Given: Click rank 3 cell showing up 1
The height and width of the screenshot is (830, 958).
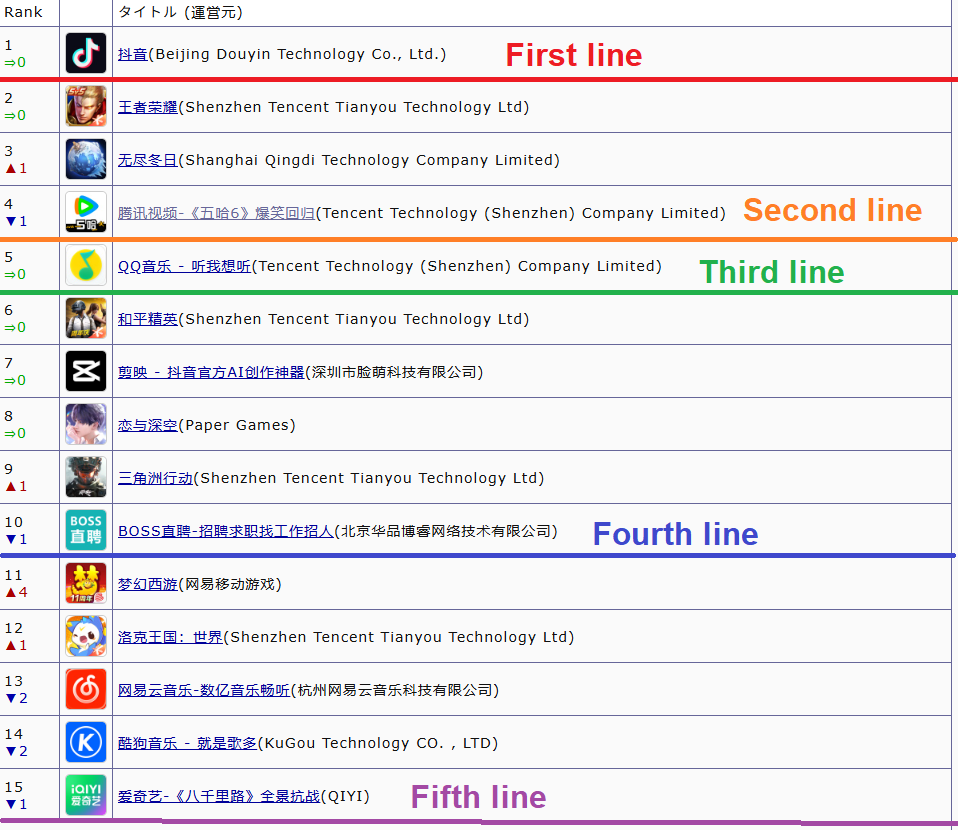Looking at the screenshot, I should click(x=29, y=159).
